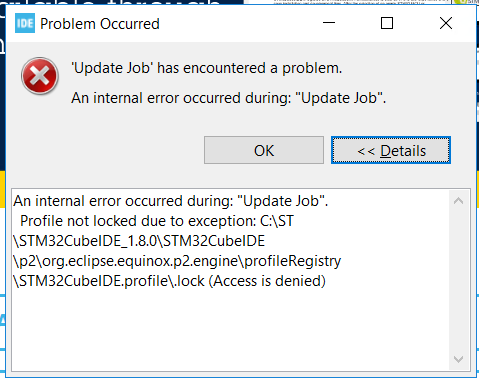479x382 pixels.
Task: Confirm the error with OK button
Action: [264, 150]
